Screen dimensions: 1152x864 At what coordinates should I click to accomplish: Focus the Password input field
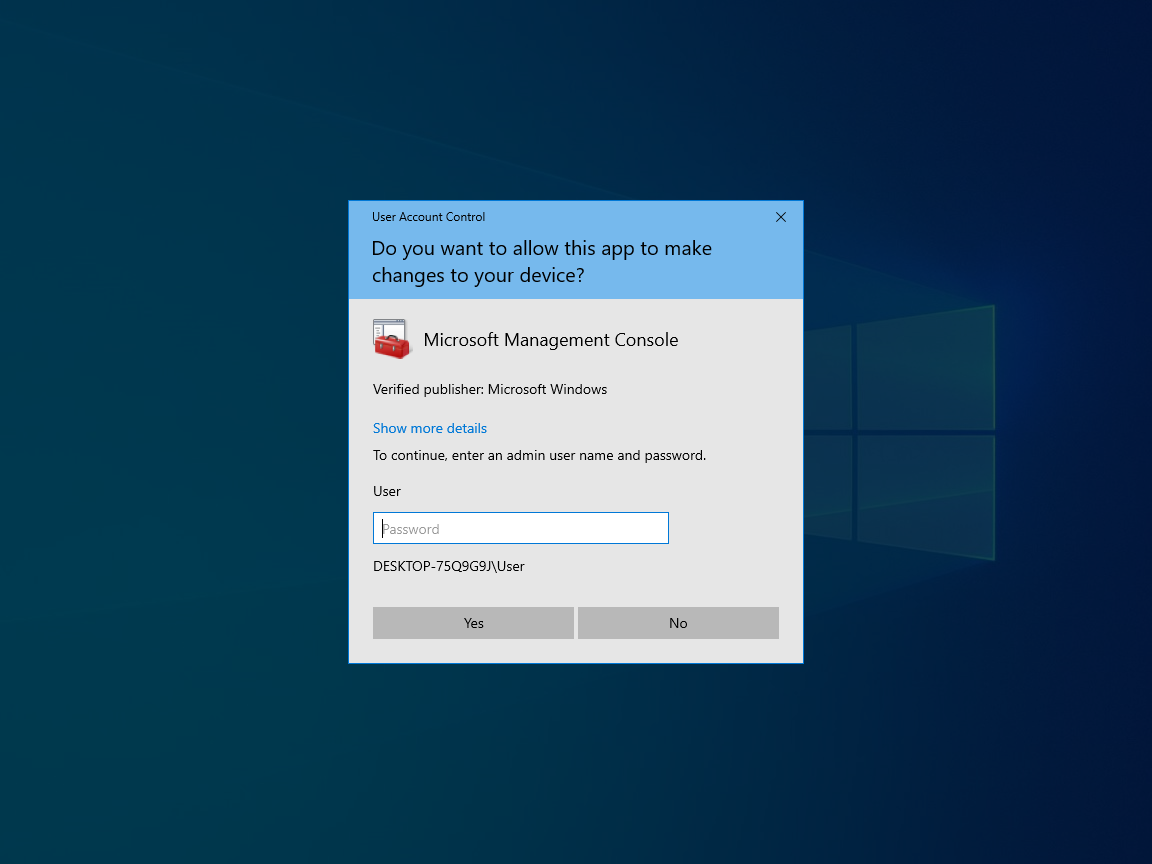[x=521, y=528]
